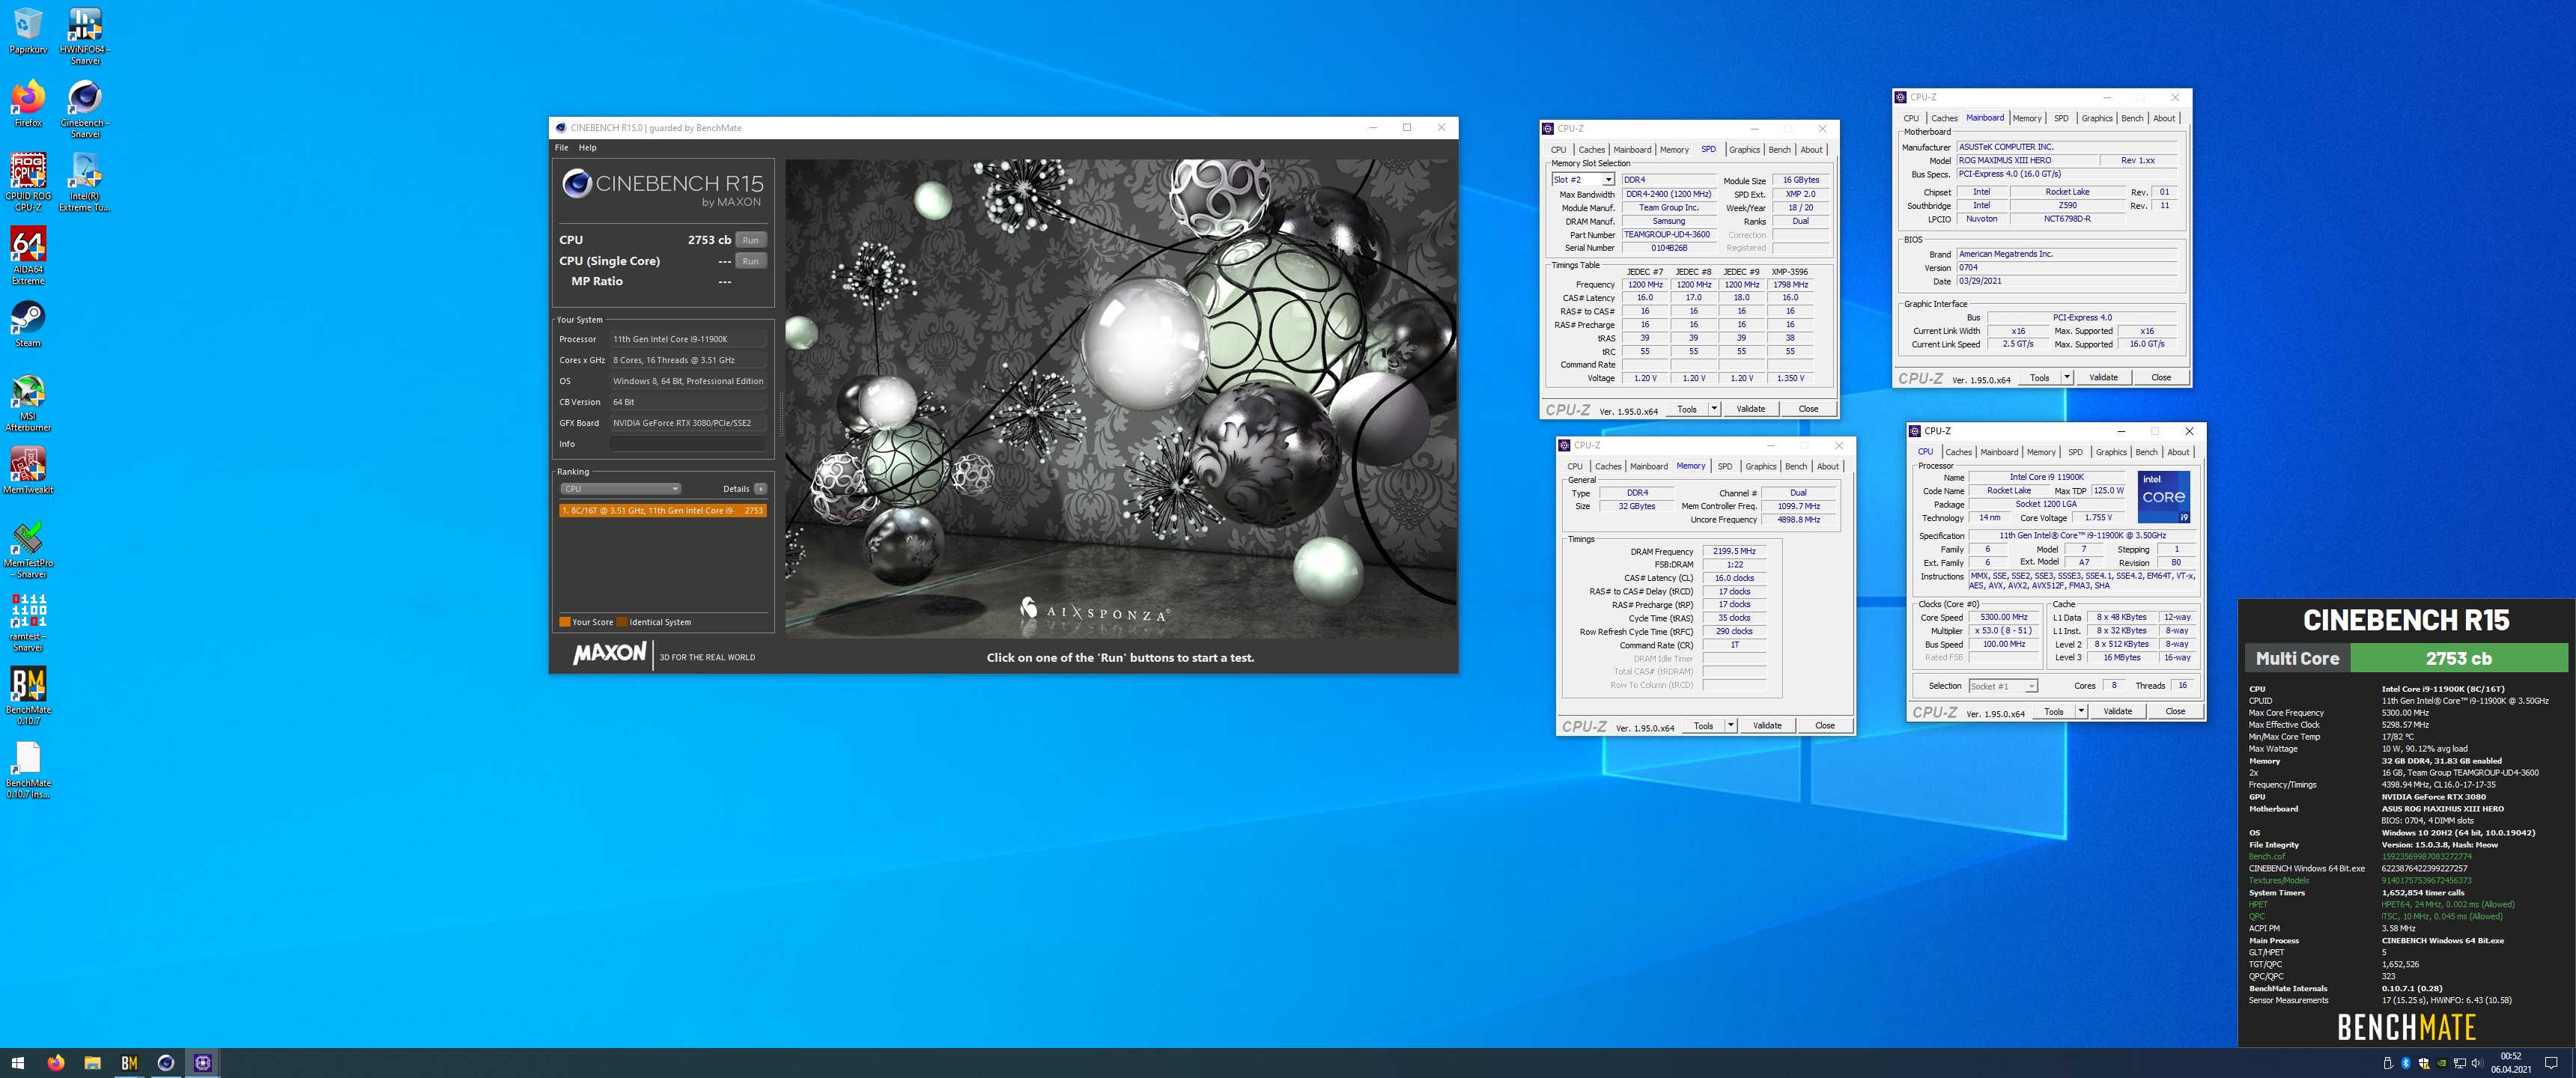This screenshot has height=1078, width=2576.
Task: Switch to Memory tab in CPU-Z SPD window
Action: click(x=1674, y=150)
